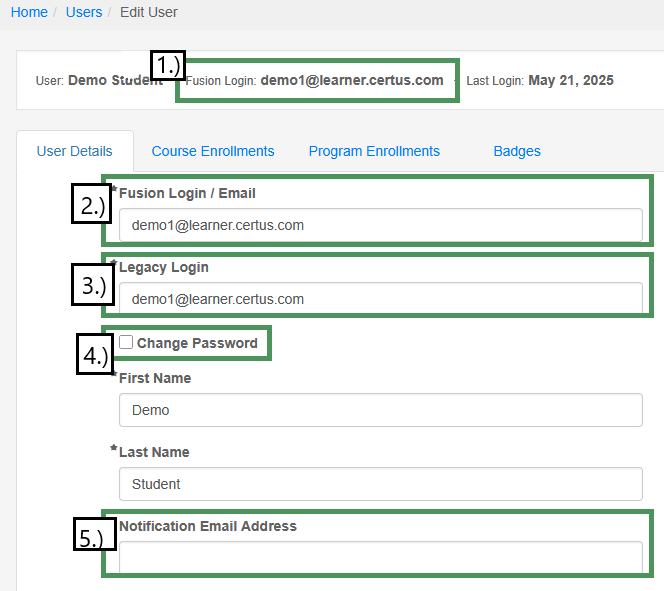
Task: Click the Fusion Login / Email input field
Action: (380, 225)
